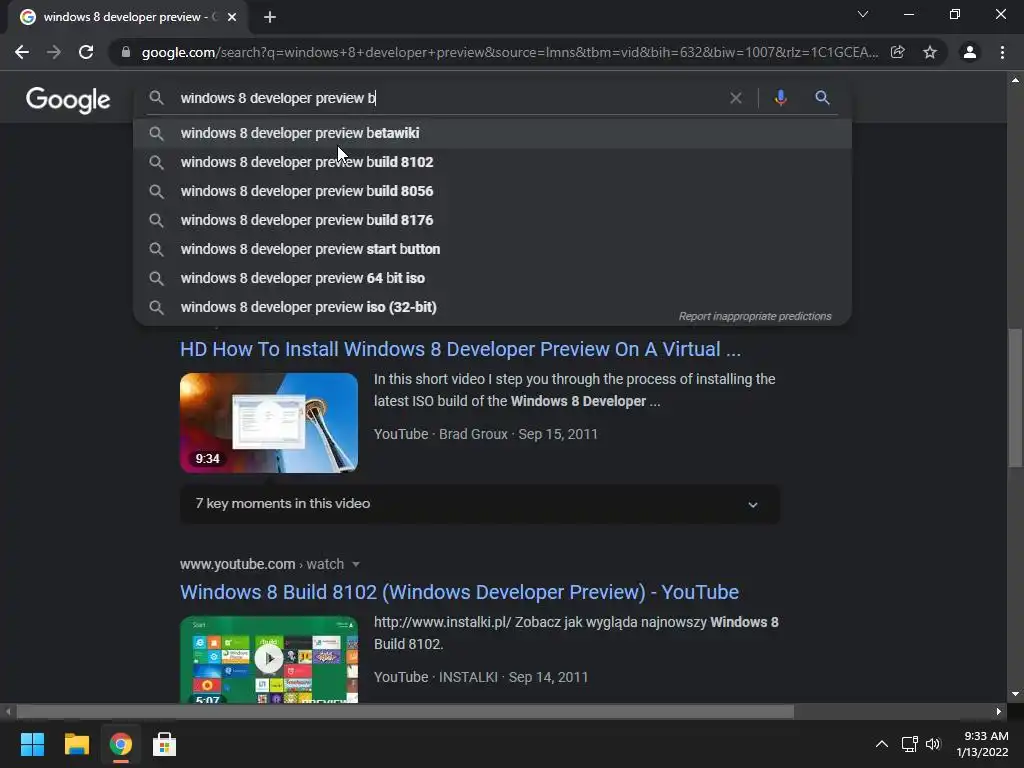This screenshot has width=1024, height=768.
Task: Submit the search with the blue magnifier
Action: pos(822,98)
